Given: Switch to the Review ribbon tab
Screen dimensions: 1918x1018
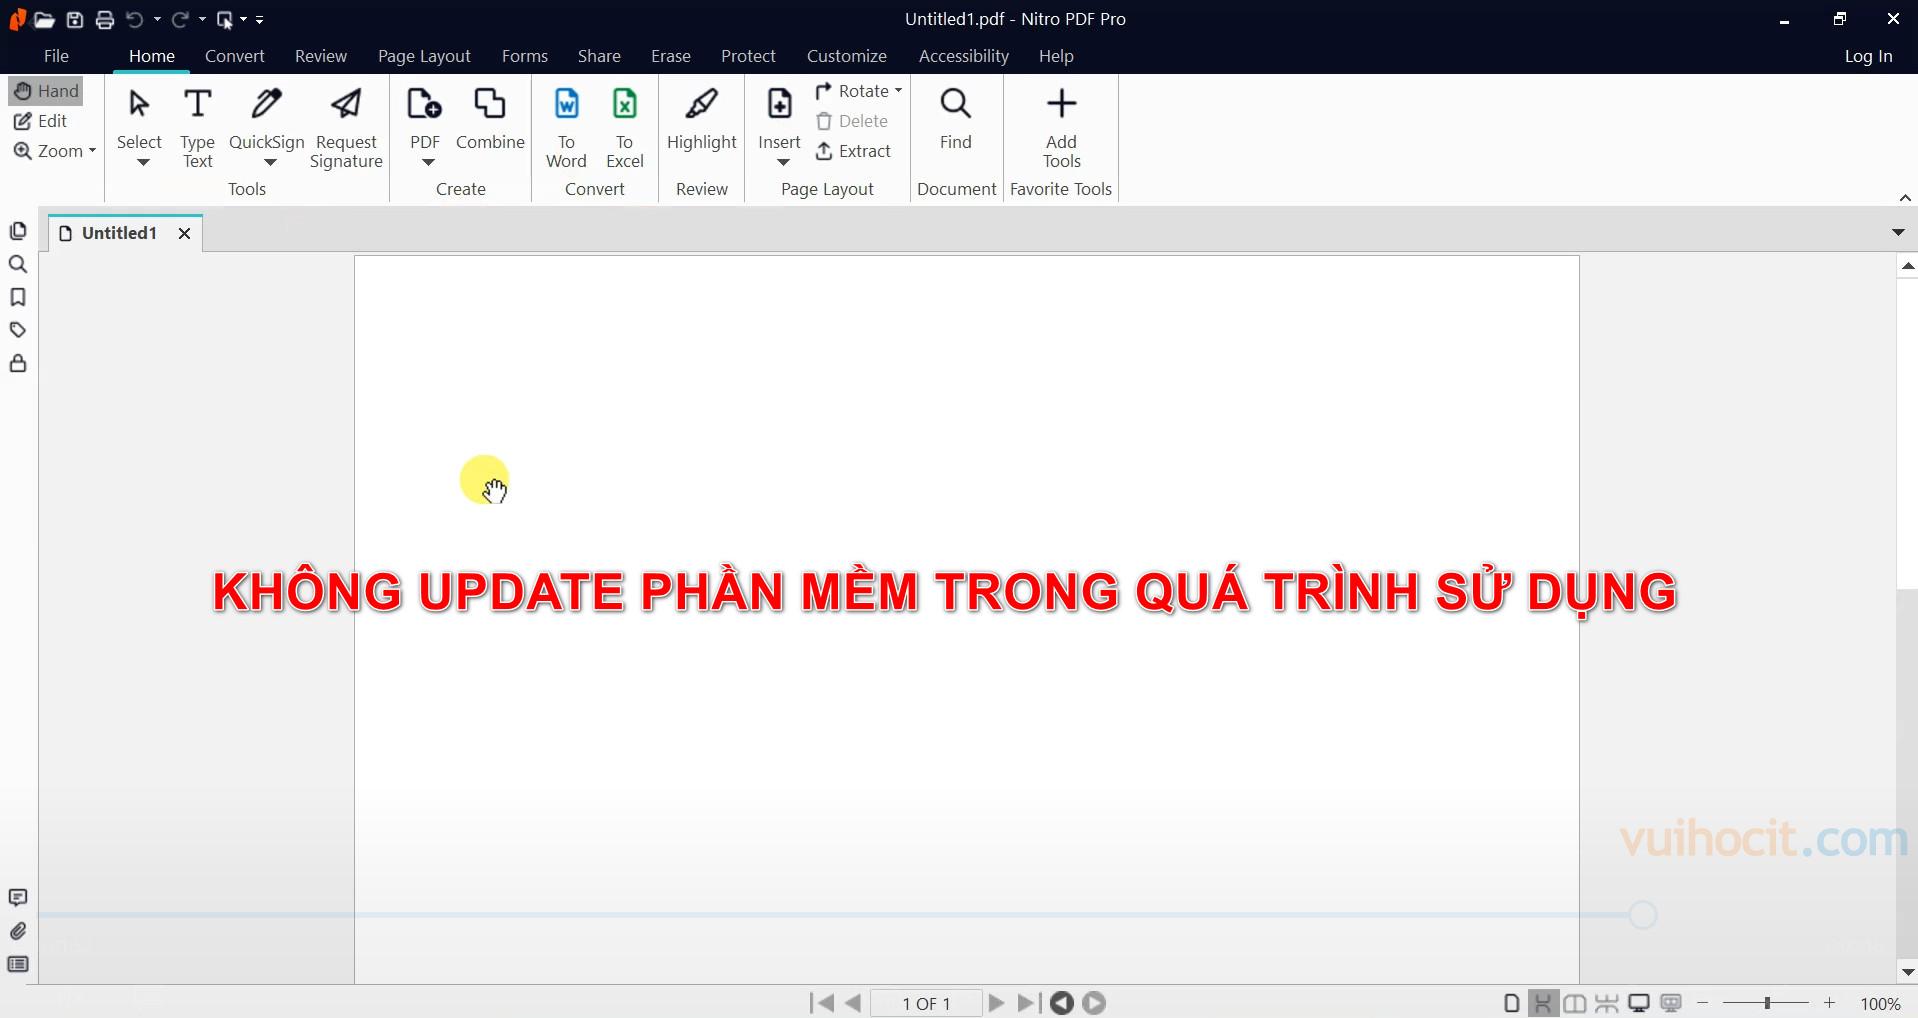Looking at the screenshot, I should point(321,56).
